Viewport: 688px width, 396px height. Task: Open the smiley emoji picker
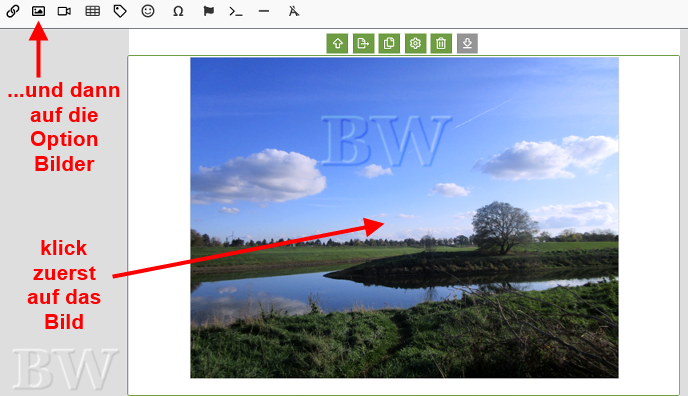[148, 11]
